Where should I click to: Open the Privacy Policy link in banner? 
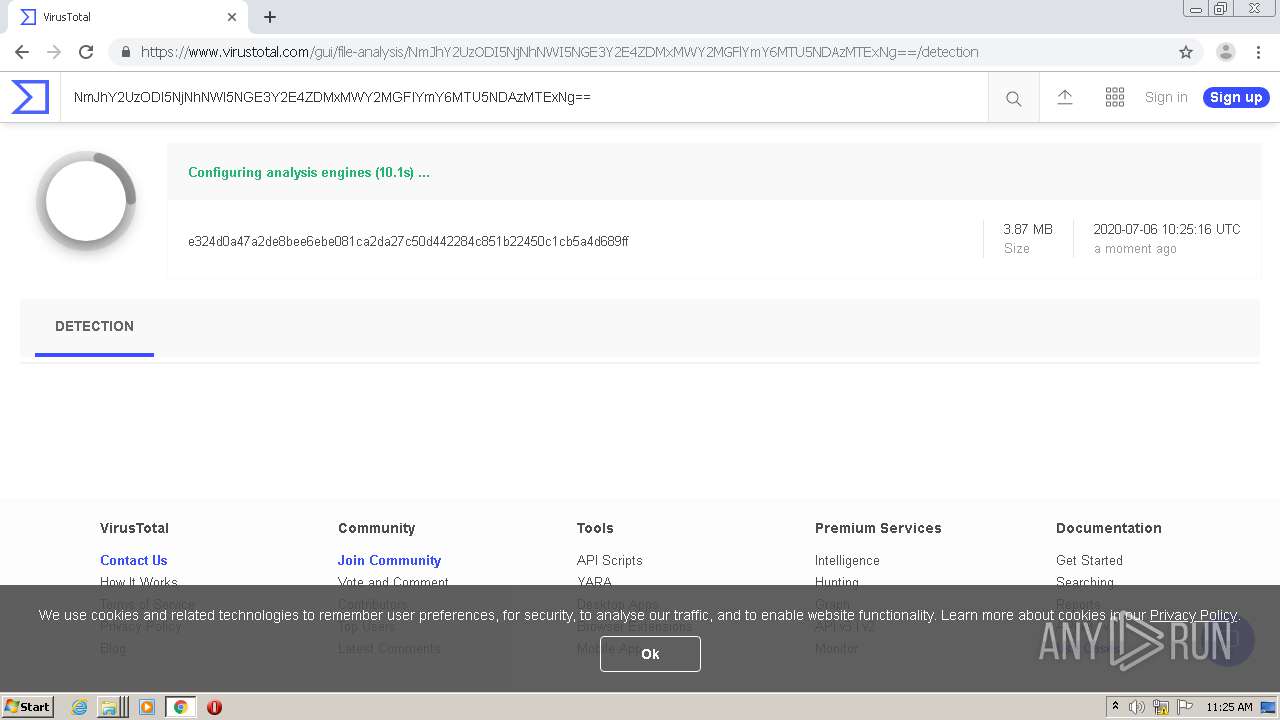[1193, 615]
